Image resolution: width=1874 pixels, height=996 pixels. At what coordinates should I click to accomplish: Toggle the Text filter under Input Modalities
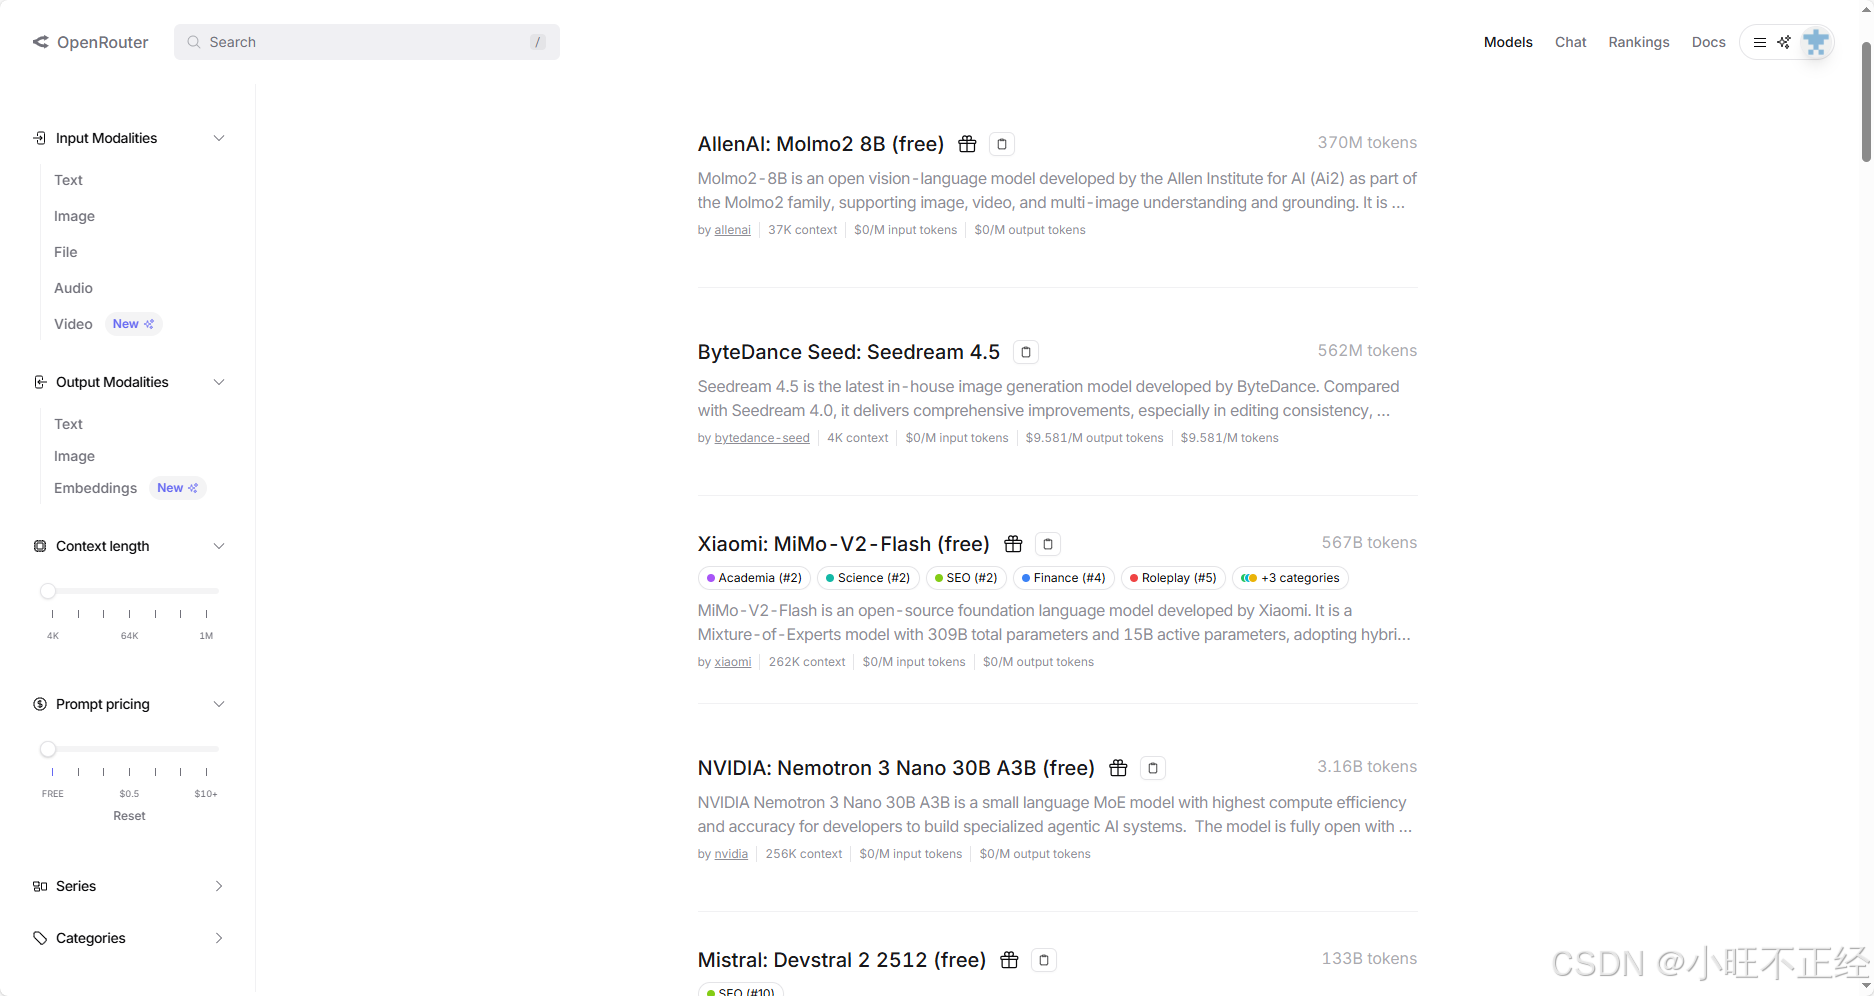pos(68,180)
